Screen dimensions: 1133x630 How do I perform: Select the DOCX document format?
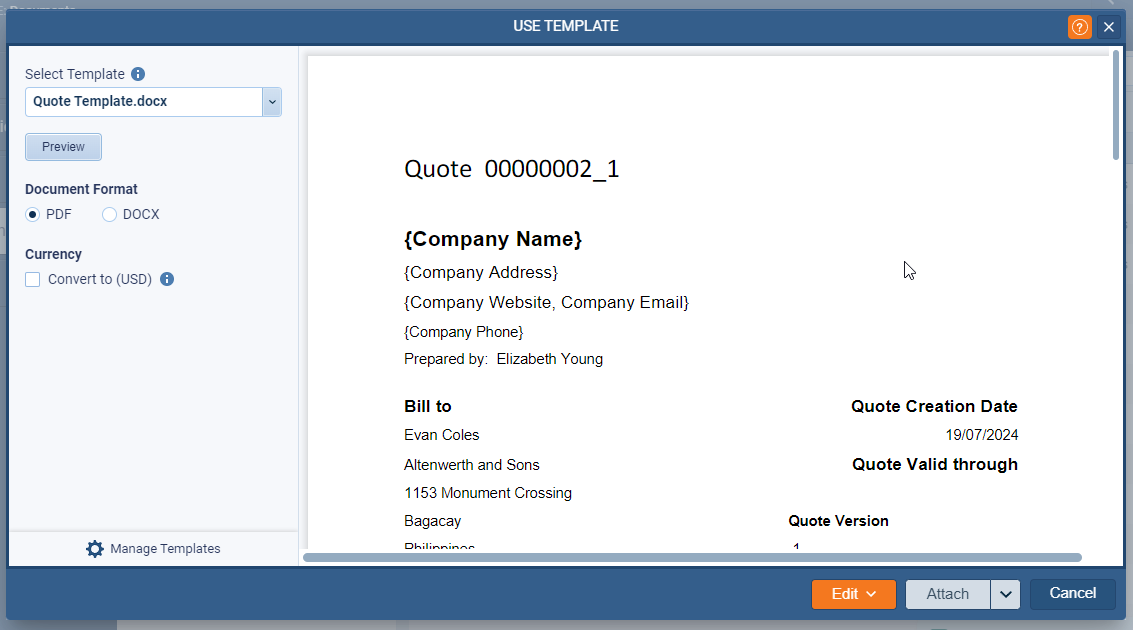tap(108, 214)
